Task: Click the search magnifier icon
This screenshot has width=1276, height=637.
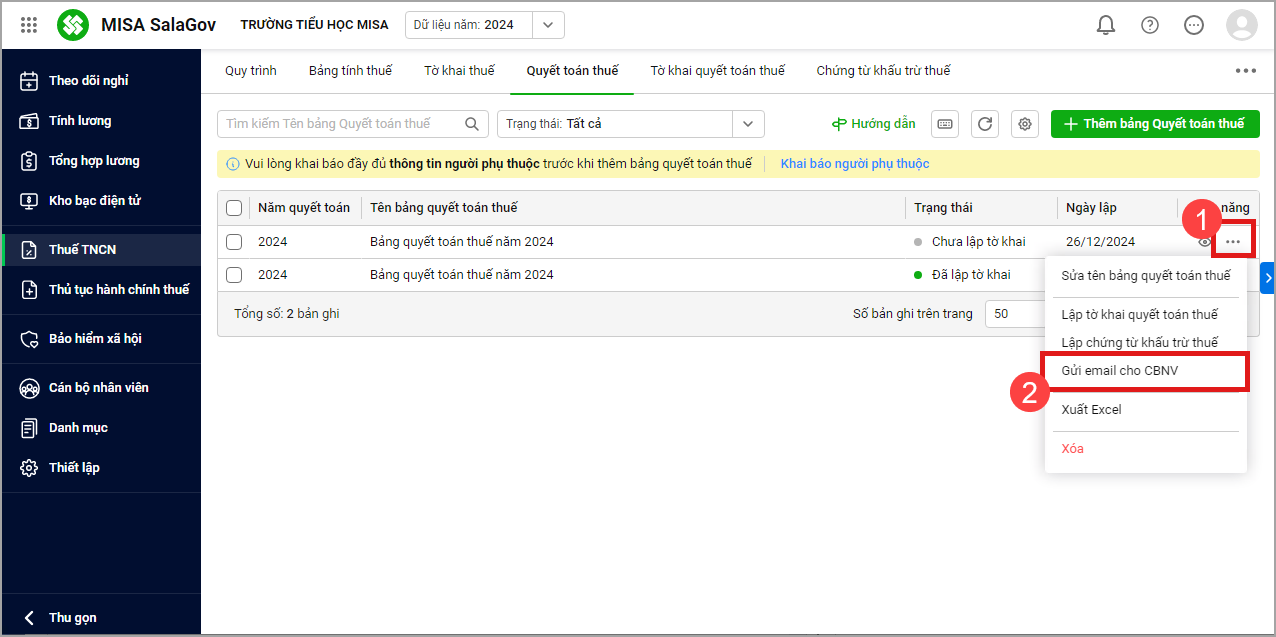Action: coord(472,124)
